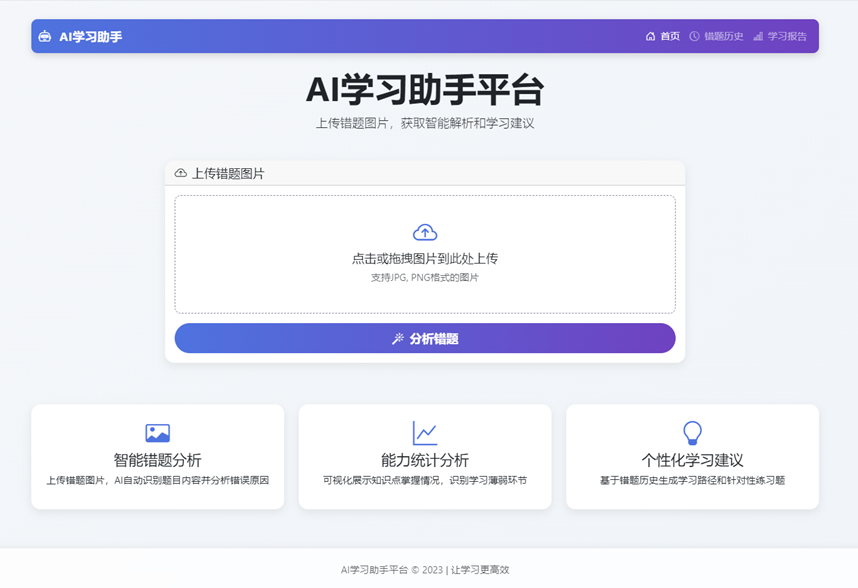Click the 分析错题 button
This screenshot has width=858, height=588.
[x=425, y=338]
